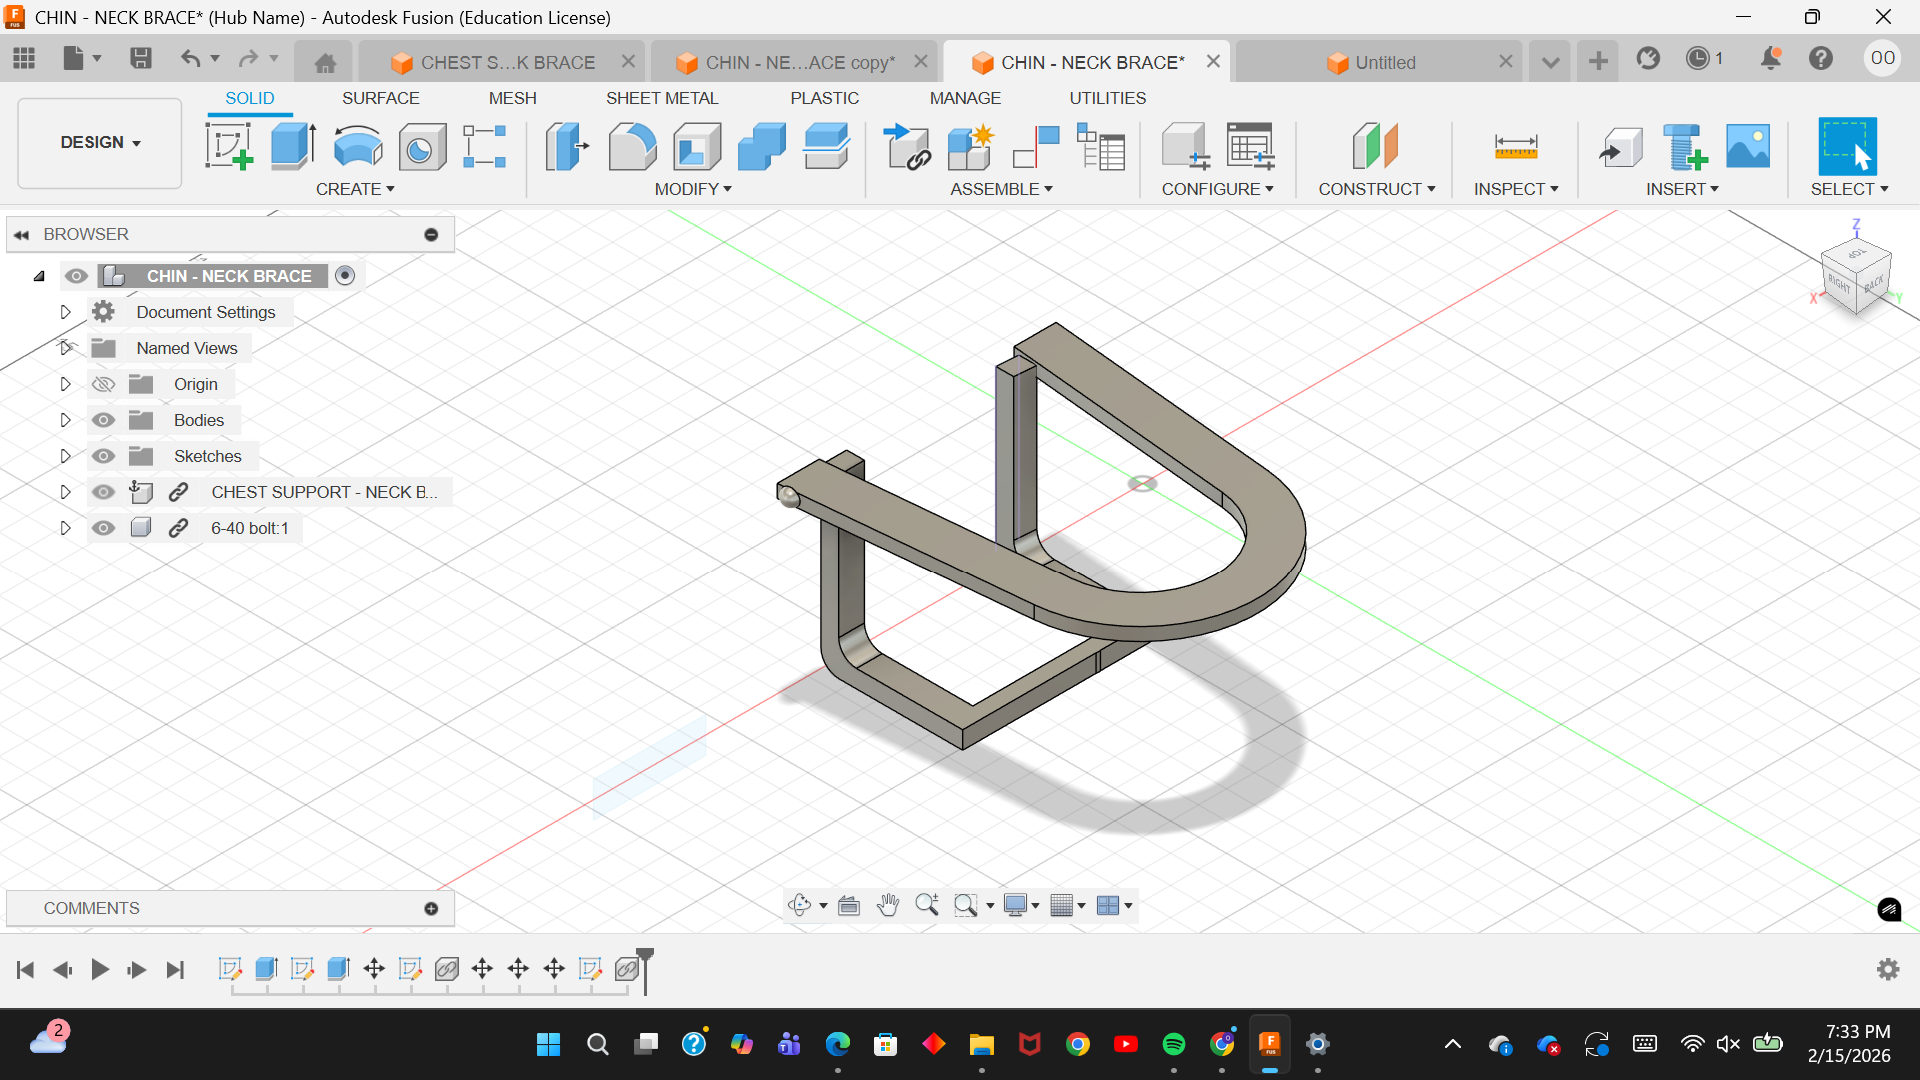Screen dimensions: 1920x1080
Task: Expand the 6-40 bolt:1 component node
Action: [x=66, y=528]
